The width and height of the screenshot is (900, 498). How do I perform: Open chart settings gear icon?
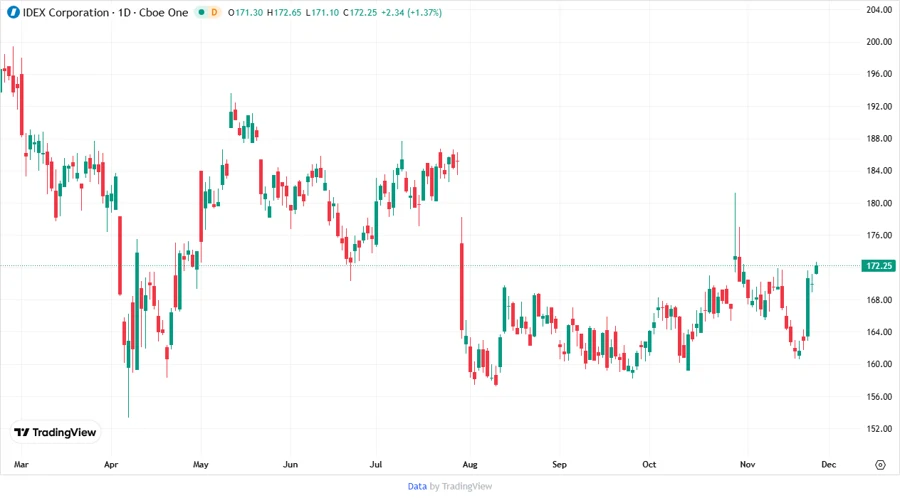880,465
